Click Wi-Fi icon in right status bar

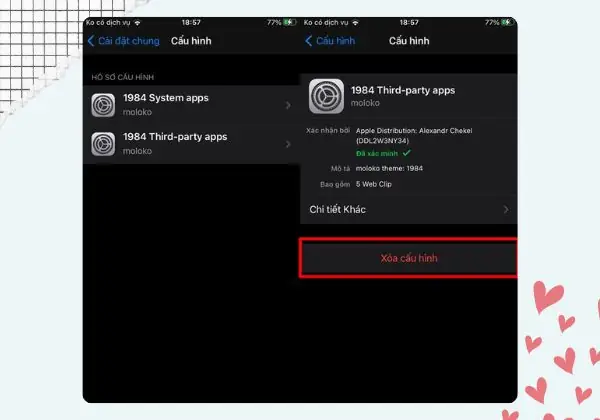(x=355, y=23)
